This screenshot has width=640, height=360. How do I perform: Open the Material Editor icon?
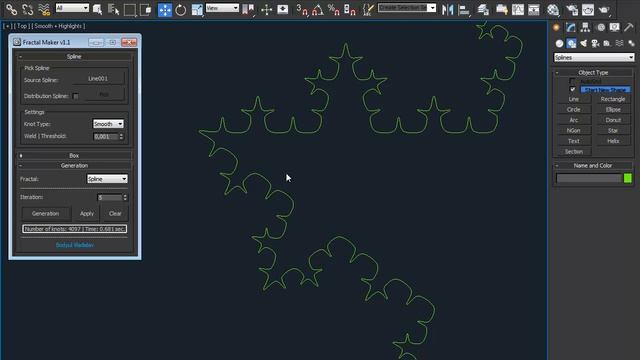tap(553, 9)
